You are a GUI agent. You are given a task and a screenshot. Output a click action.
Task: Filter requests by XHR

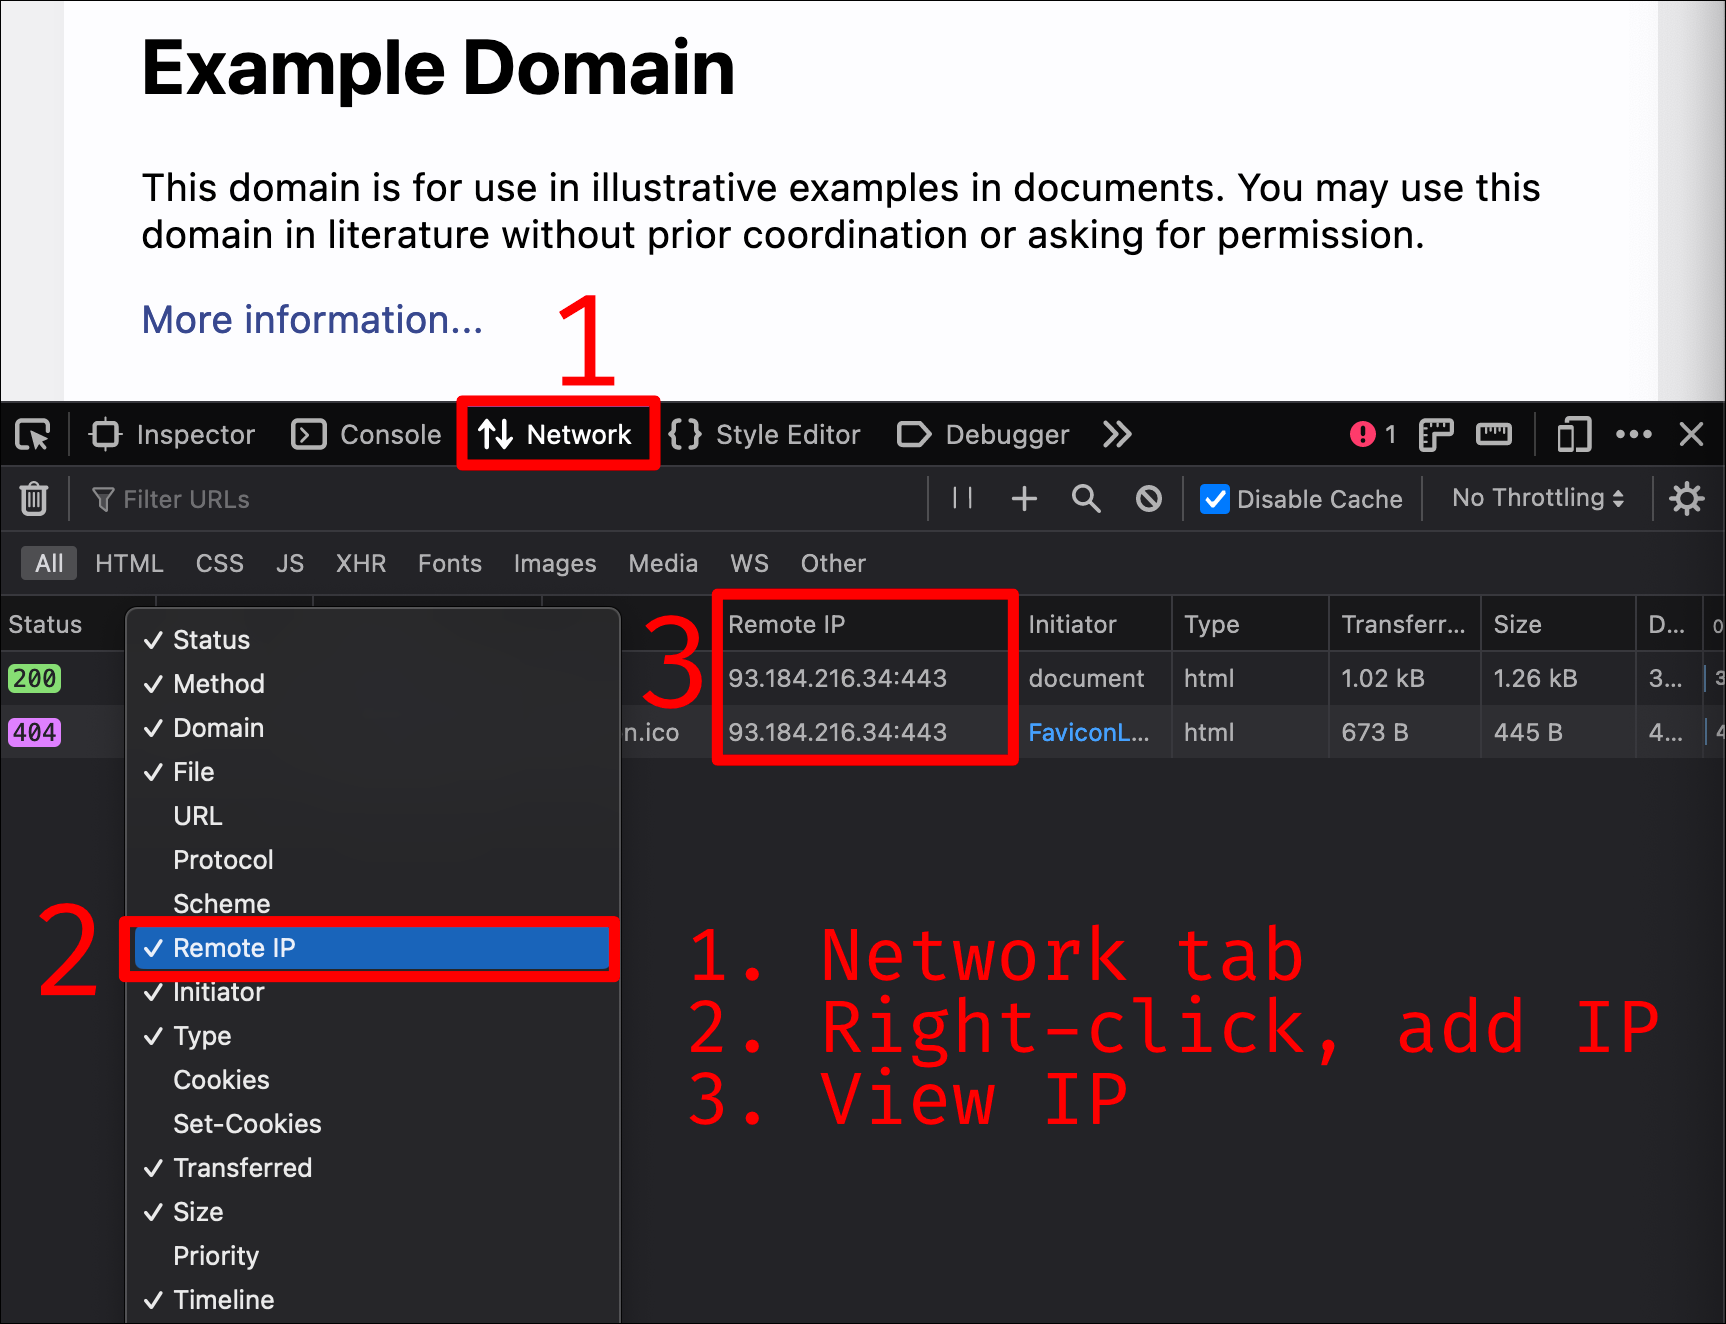(361, 564)
